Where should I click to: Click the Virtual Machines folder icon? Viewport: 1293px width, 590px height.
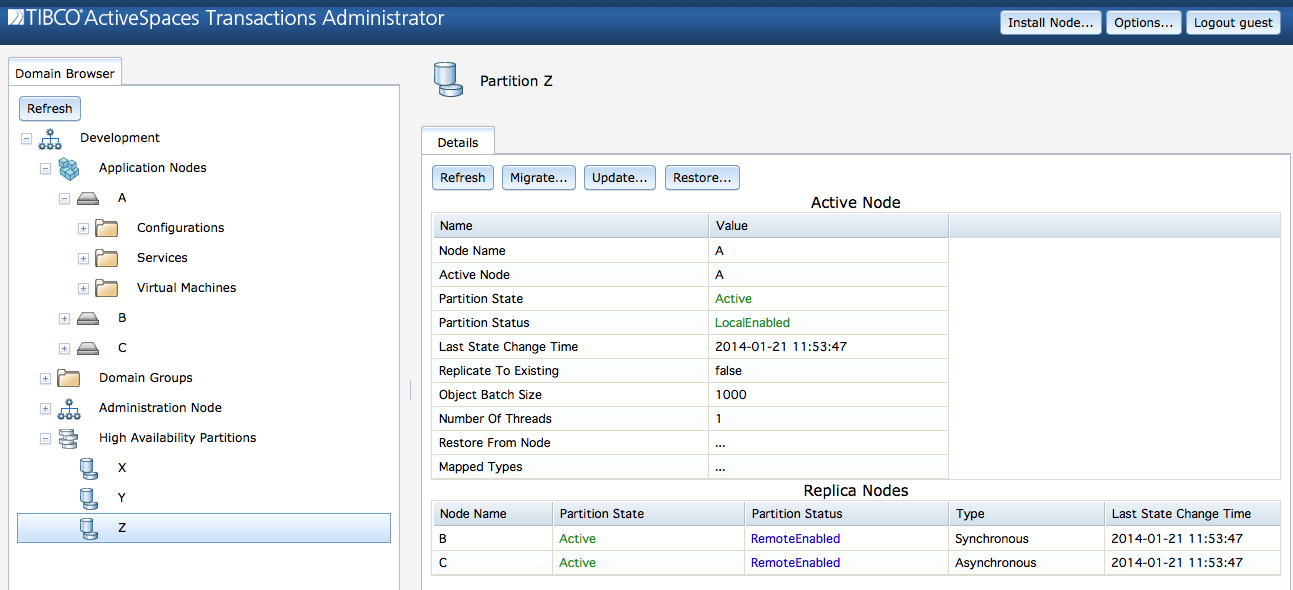pos(107,288)
